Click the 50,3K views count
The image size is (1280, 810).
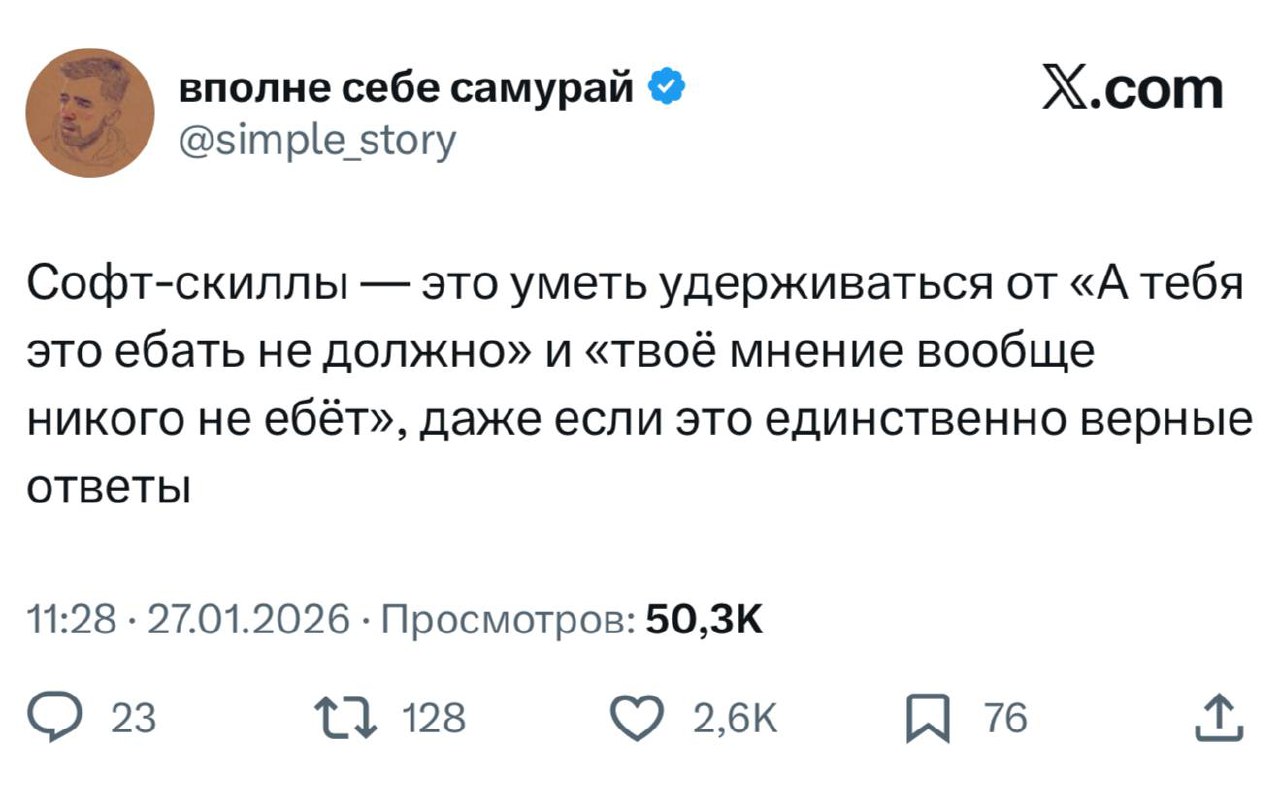(705, 621)
